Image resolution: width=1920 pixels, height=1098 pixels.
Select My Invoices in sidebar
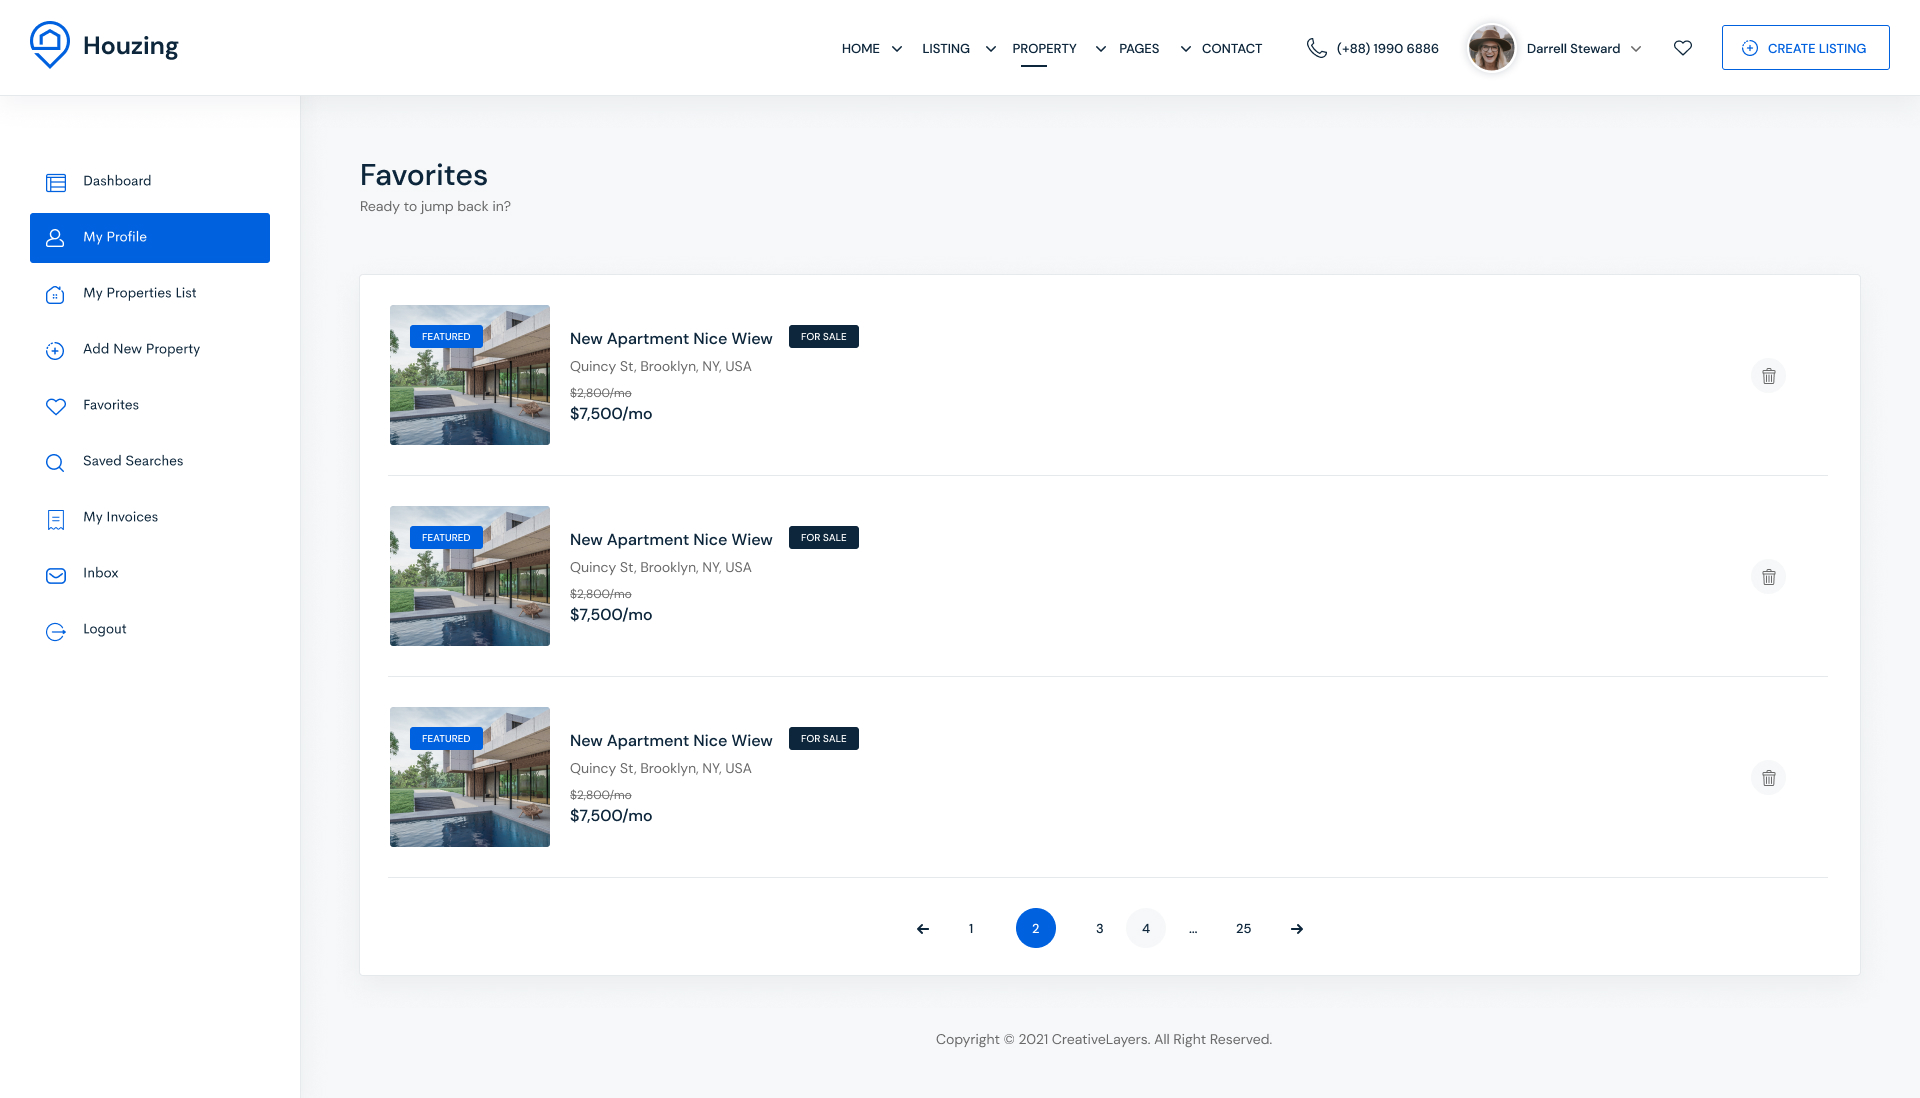click(x=120, y=517)
